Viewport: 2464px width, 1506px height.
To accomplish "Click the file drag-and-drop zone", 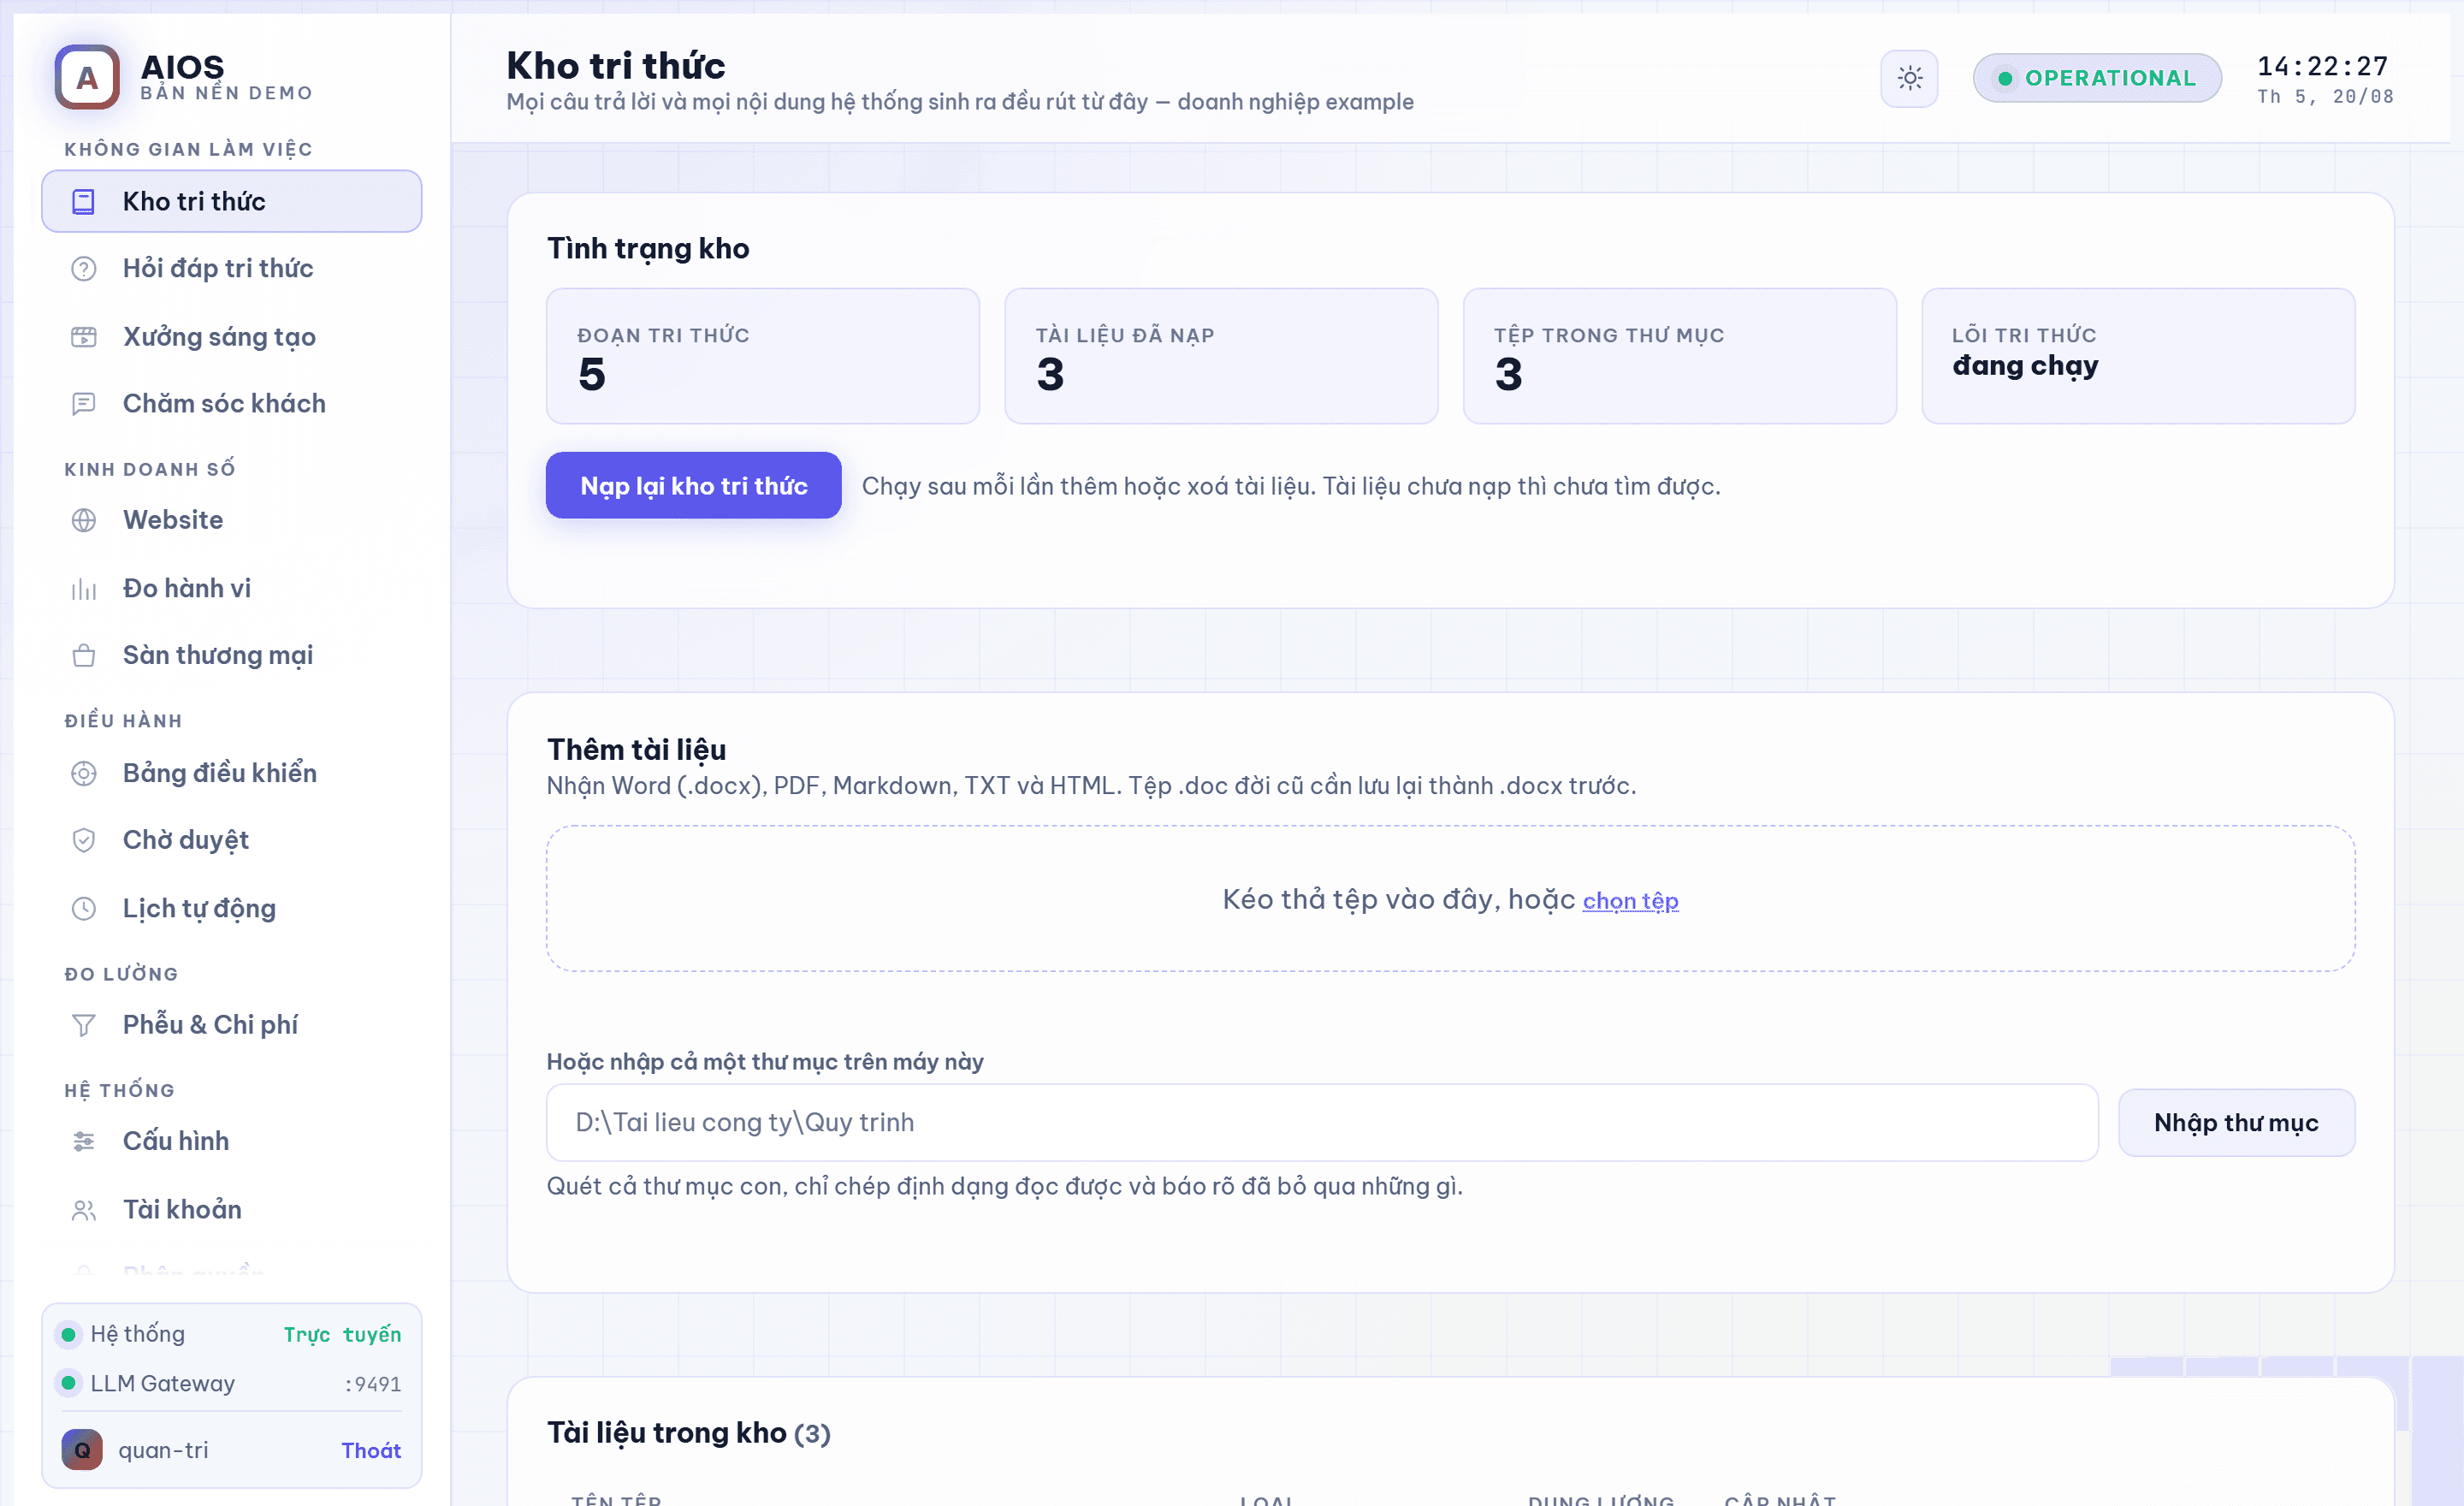I will tap(1450, 899).
